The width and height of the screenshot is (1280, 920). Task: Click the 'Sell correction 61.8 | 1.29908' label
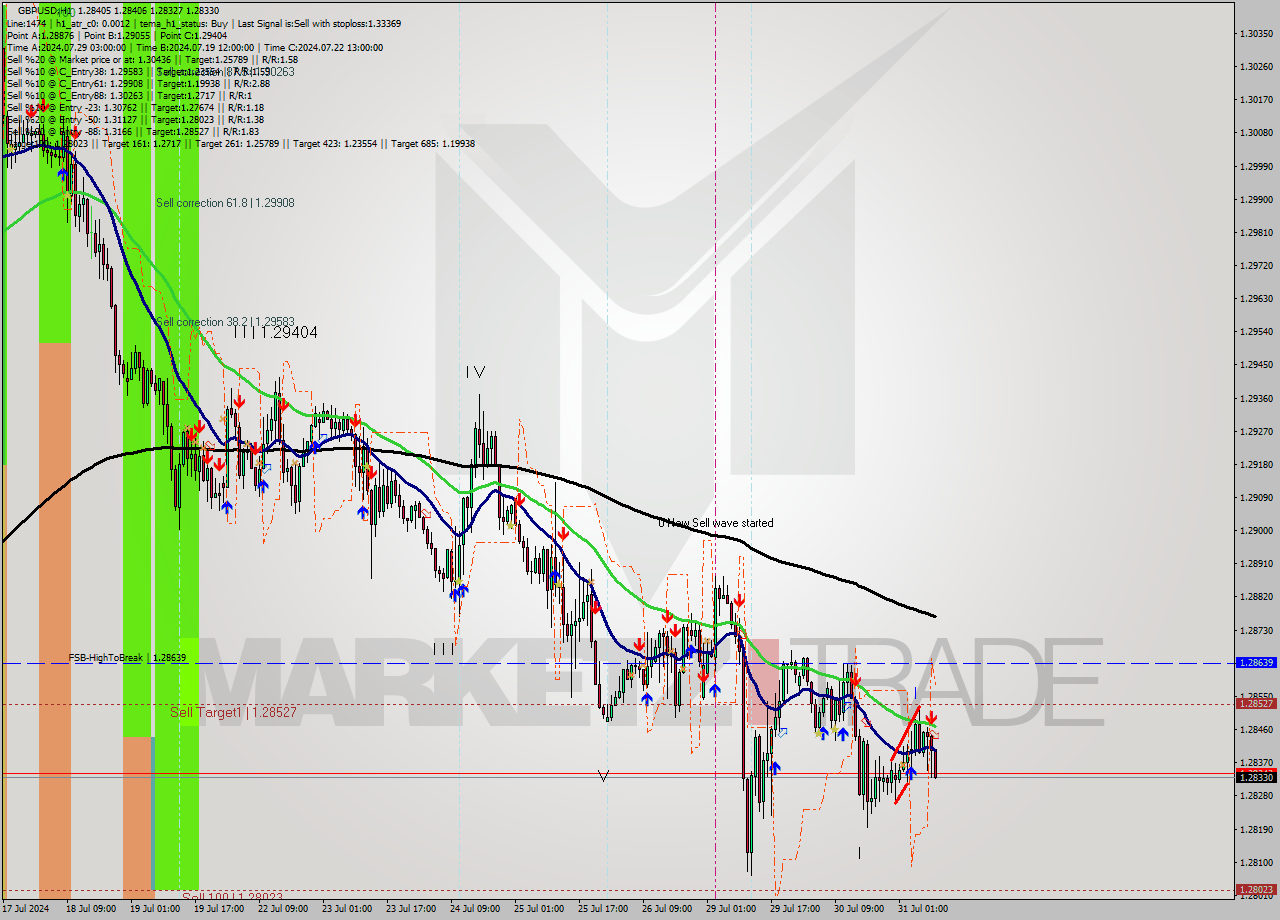[x=225, y=203]
